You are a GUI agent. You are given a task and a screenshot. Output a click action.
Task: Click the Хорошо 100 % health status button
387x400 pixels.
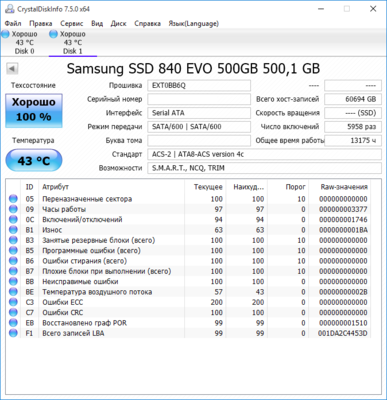[34, 110]
